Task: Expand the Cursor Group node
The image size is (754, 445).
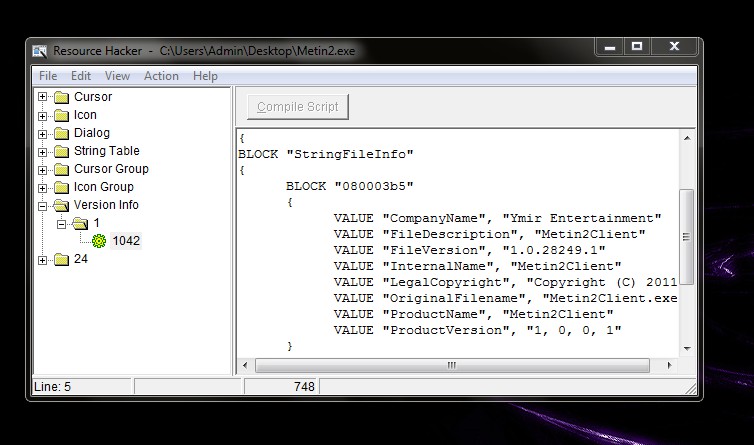Action: [x=42, y=170]
